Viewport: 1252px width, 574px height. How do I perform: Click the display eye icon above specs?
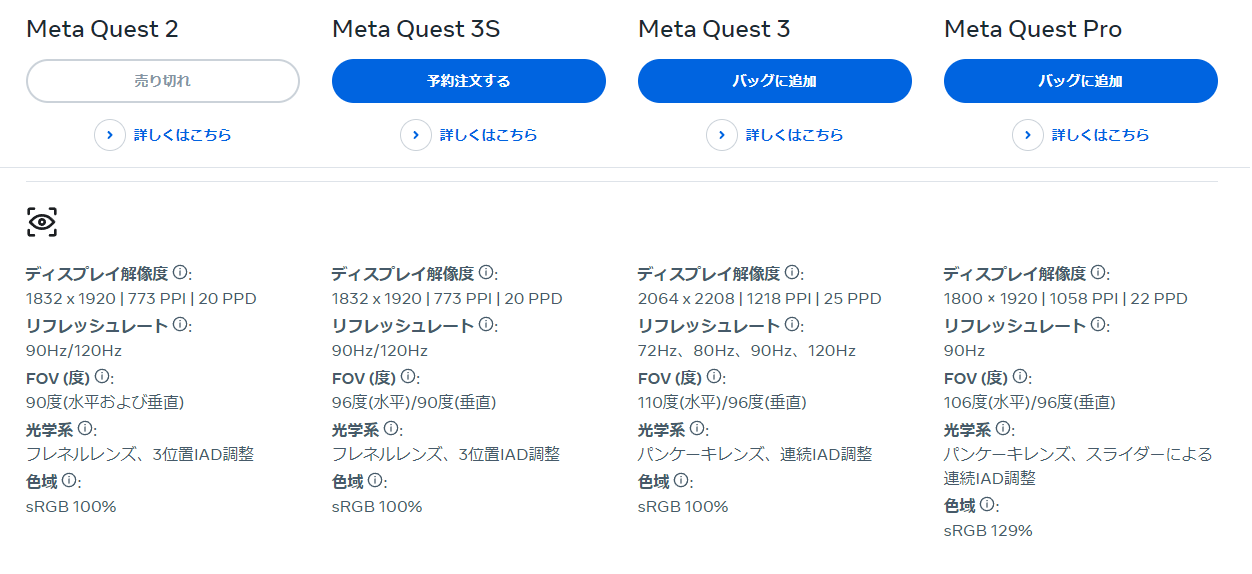click(42, 222)
